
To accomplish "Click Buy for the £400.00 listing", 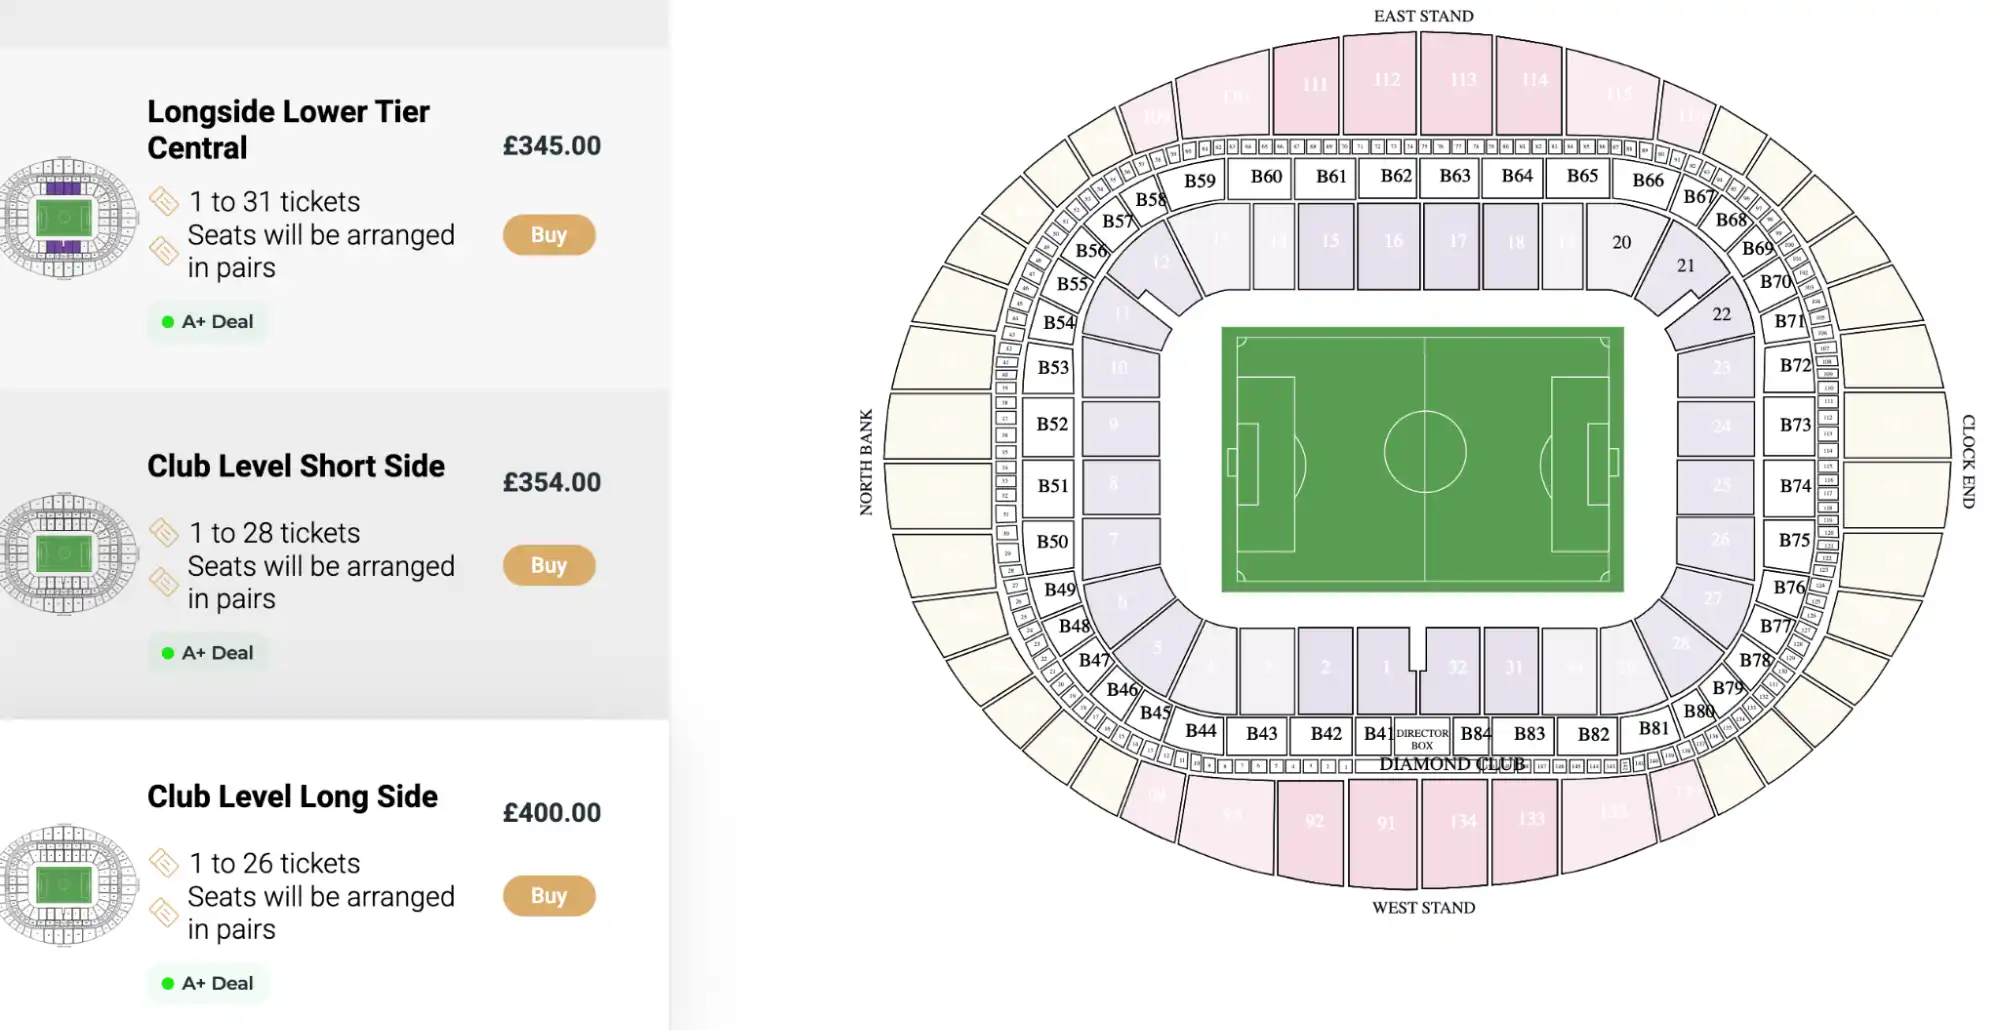I will click(548, 896).
